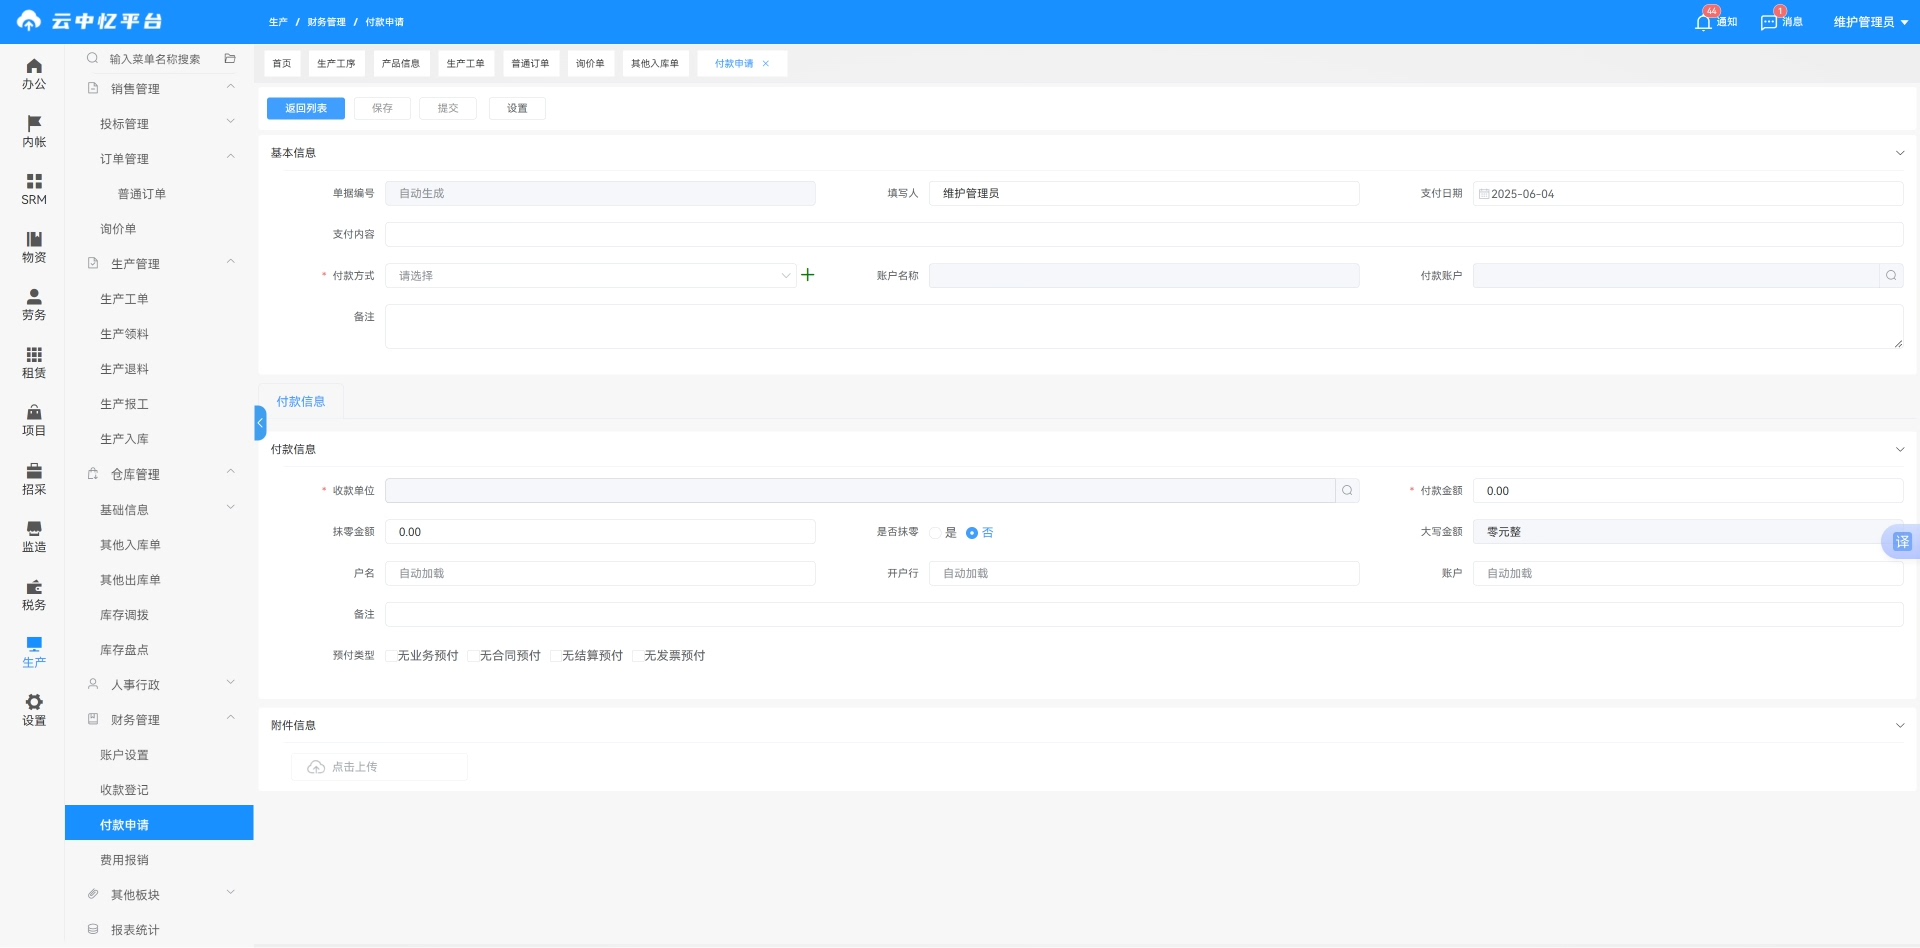Click the green plus icon beside 付款方式

(808, 275)
